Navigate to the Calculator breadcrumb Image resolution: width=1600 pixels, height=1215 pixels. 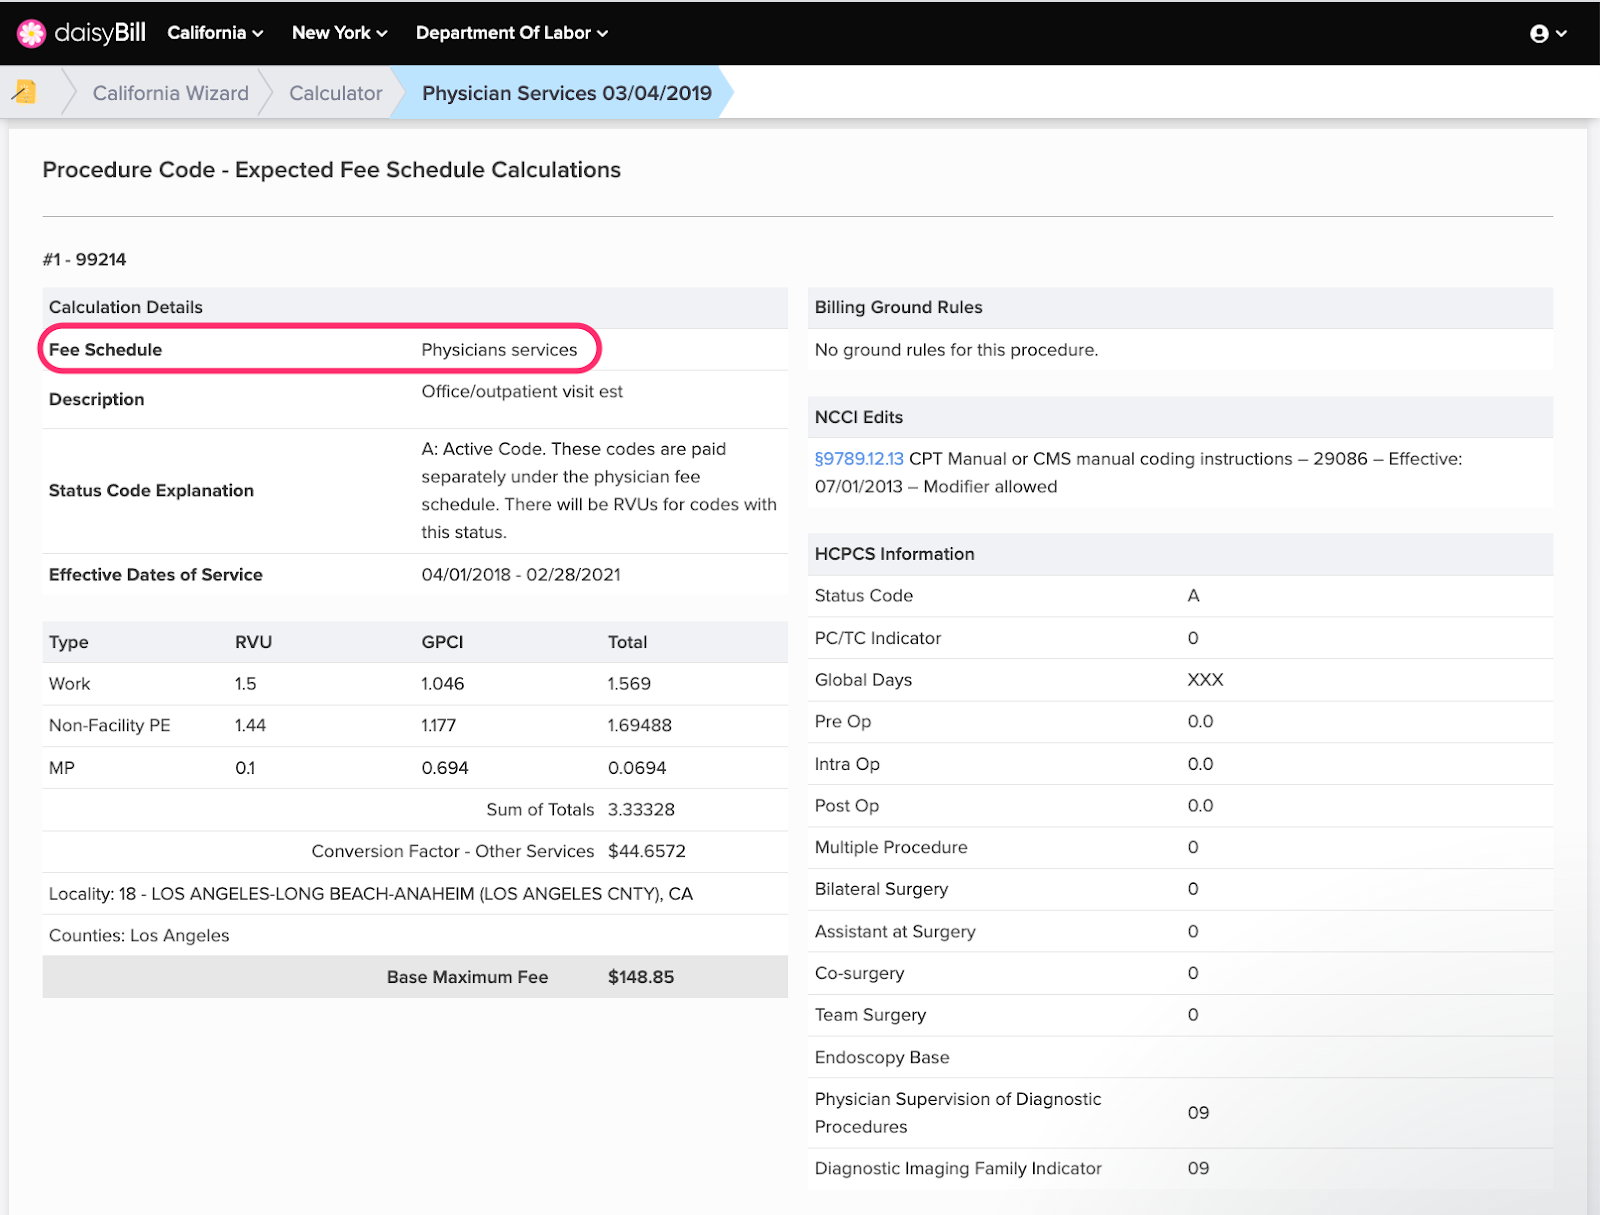click(335, 93)
